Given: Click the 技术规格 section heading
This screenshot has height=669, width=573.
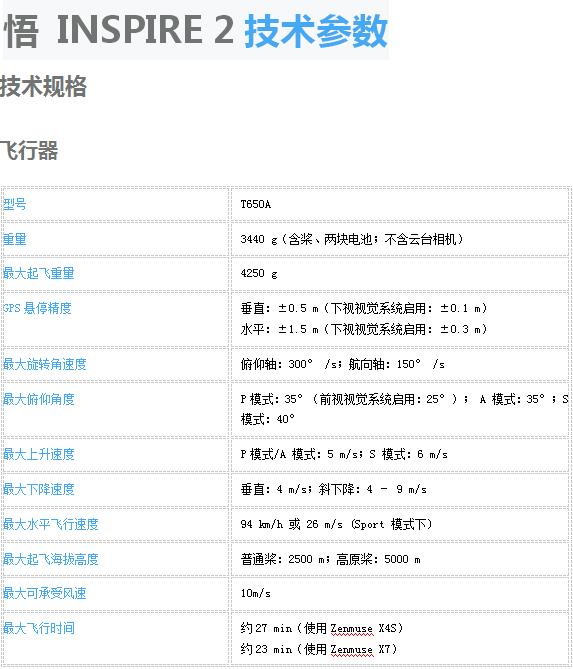Looking at the screenshot, I should [44, 87].
